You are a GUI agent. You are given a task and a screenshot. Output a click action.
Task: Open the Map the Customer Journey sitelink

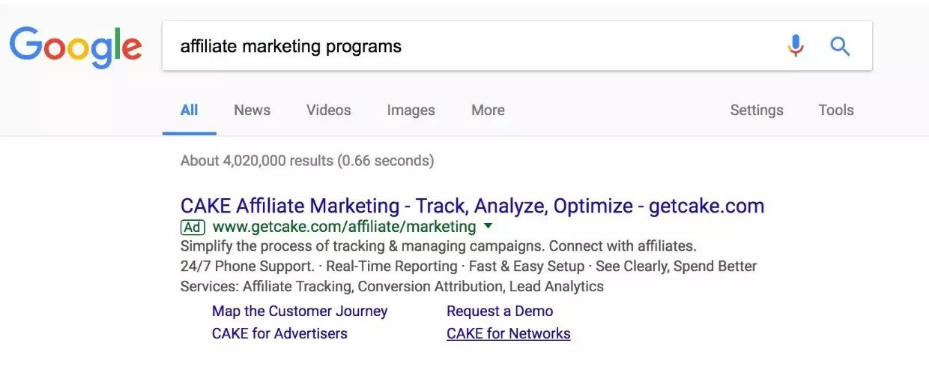pyautogui.click(x=300, y=311)
